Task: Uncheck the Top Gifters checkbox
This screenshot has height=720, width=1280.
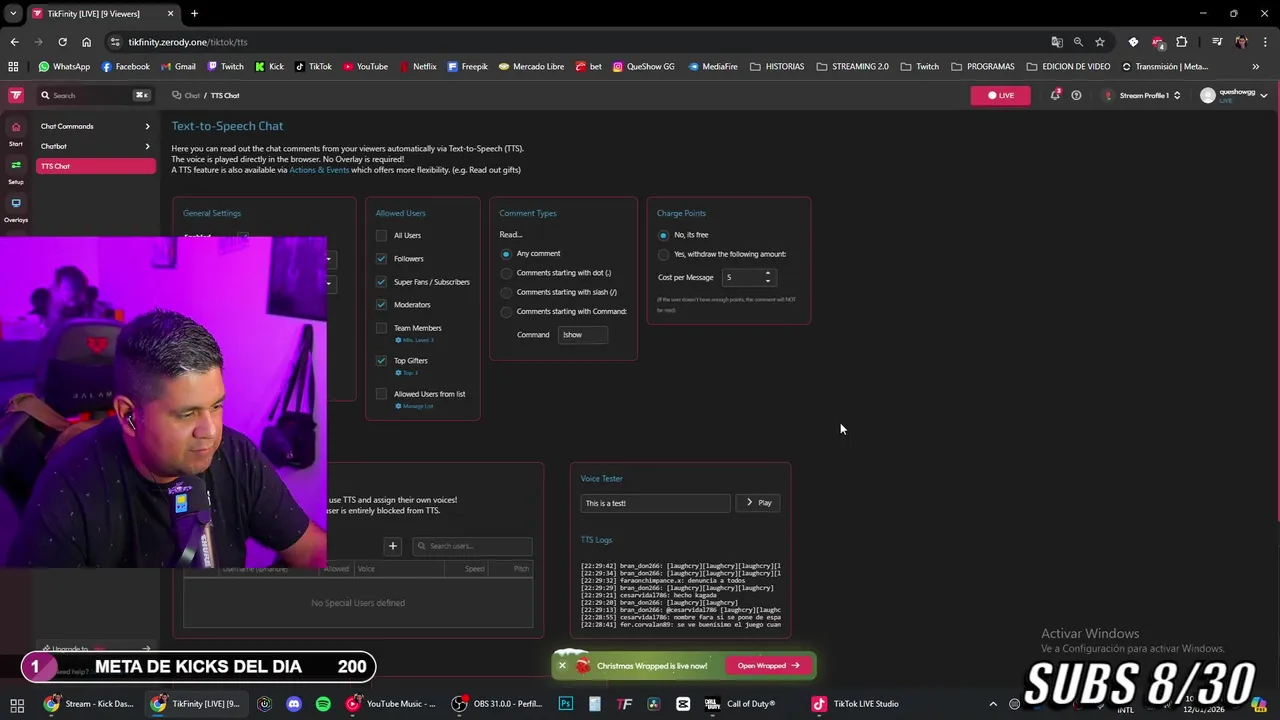Action: point(381,360)
